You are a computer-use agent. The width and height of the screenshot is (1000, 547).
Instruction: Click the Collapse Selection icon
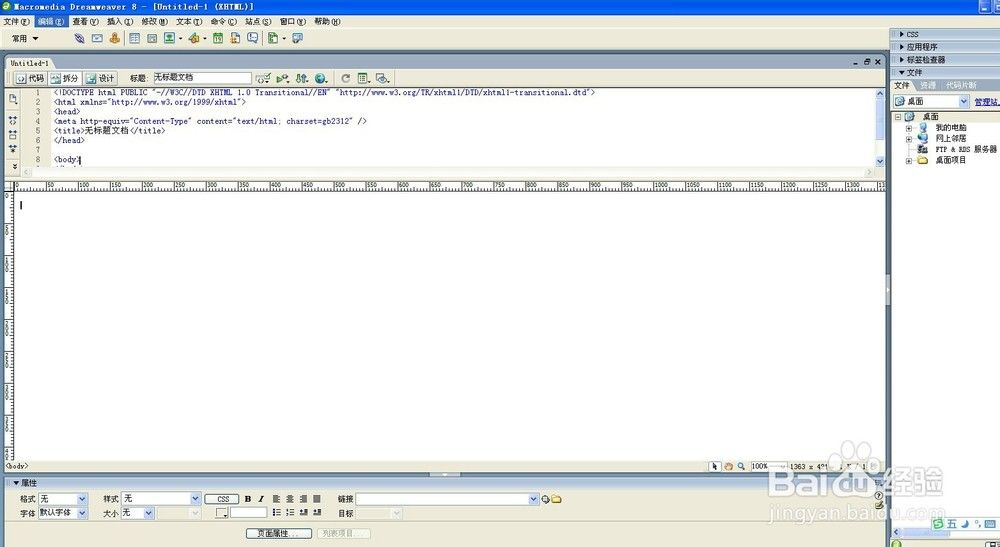click(x=13, y=135)
